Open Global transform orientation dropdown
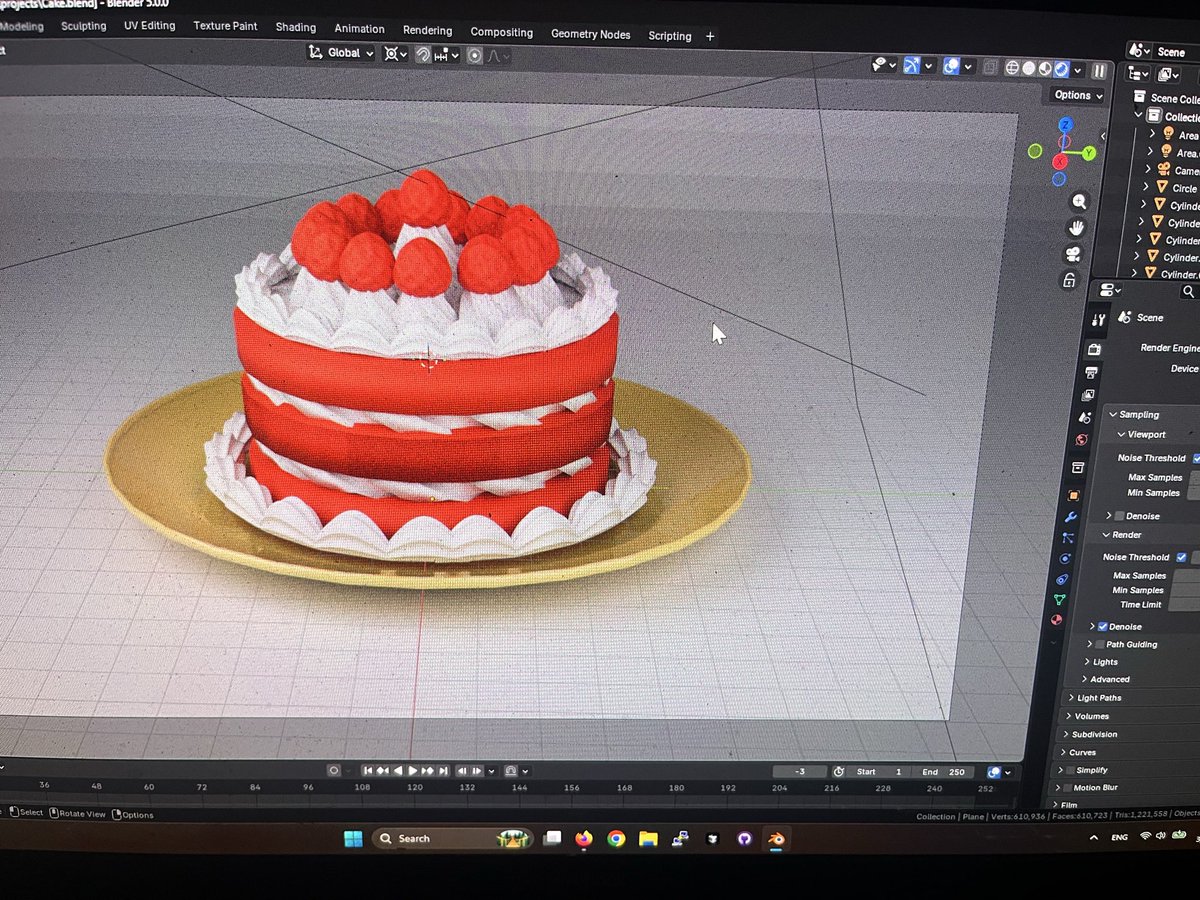 (x=341, y=53)
